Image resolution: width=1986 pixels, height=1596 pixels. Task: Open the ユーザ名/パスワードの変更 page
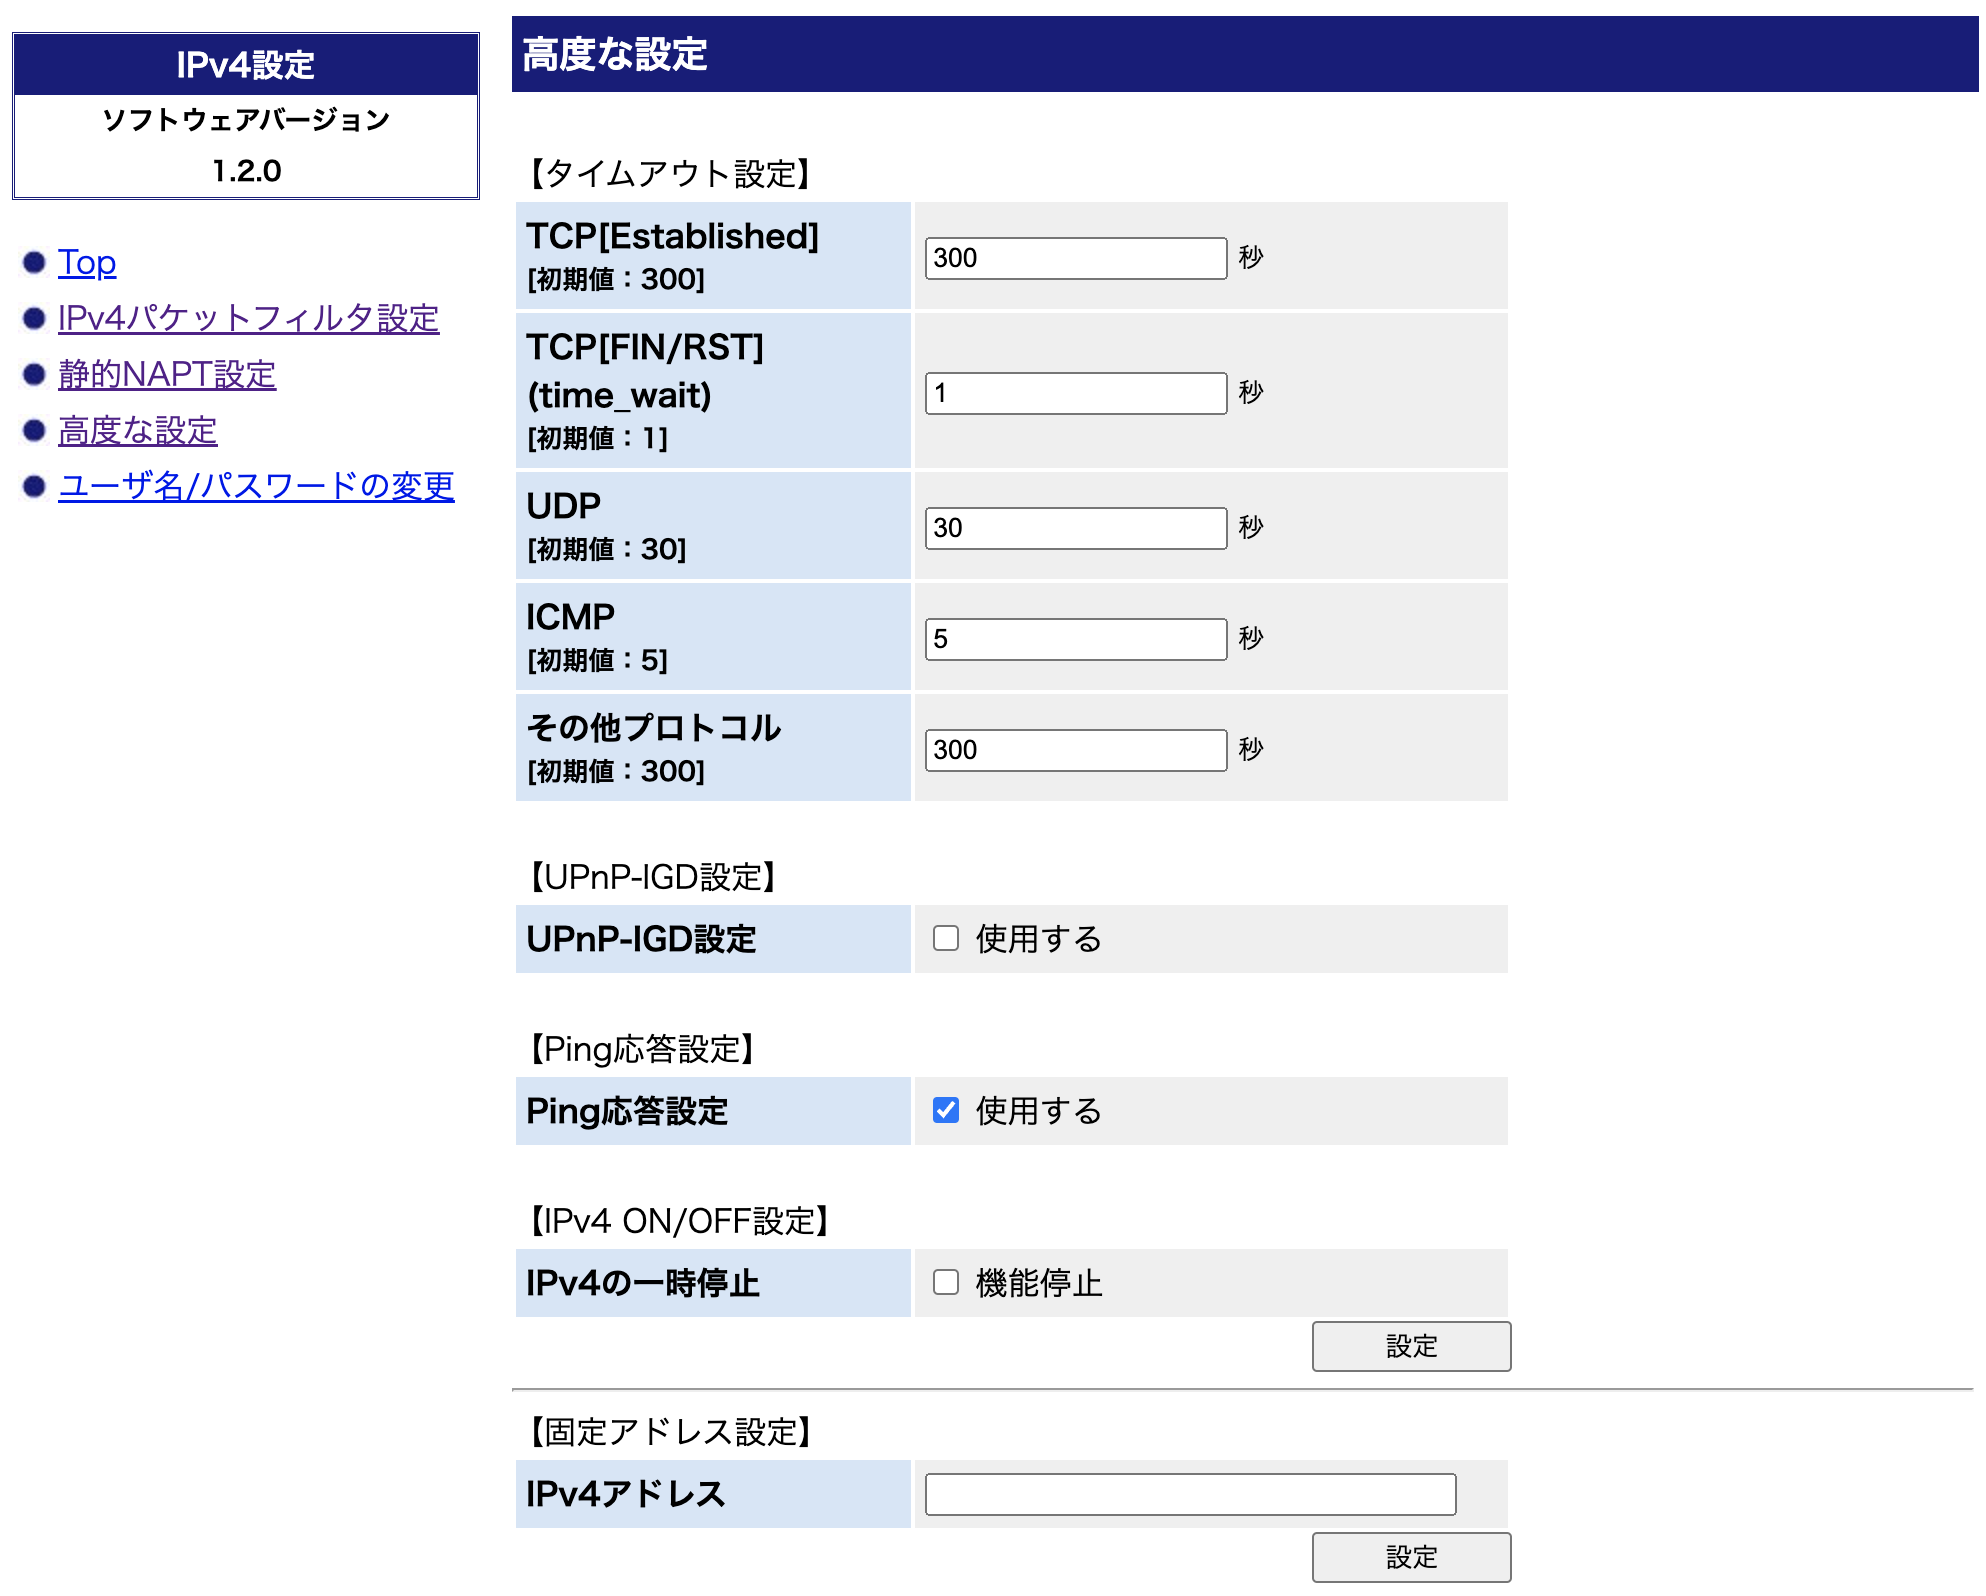tap(256, 487)
